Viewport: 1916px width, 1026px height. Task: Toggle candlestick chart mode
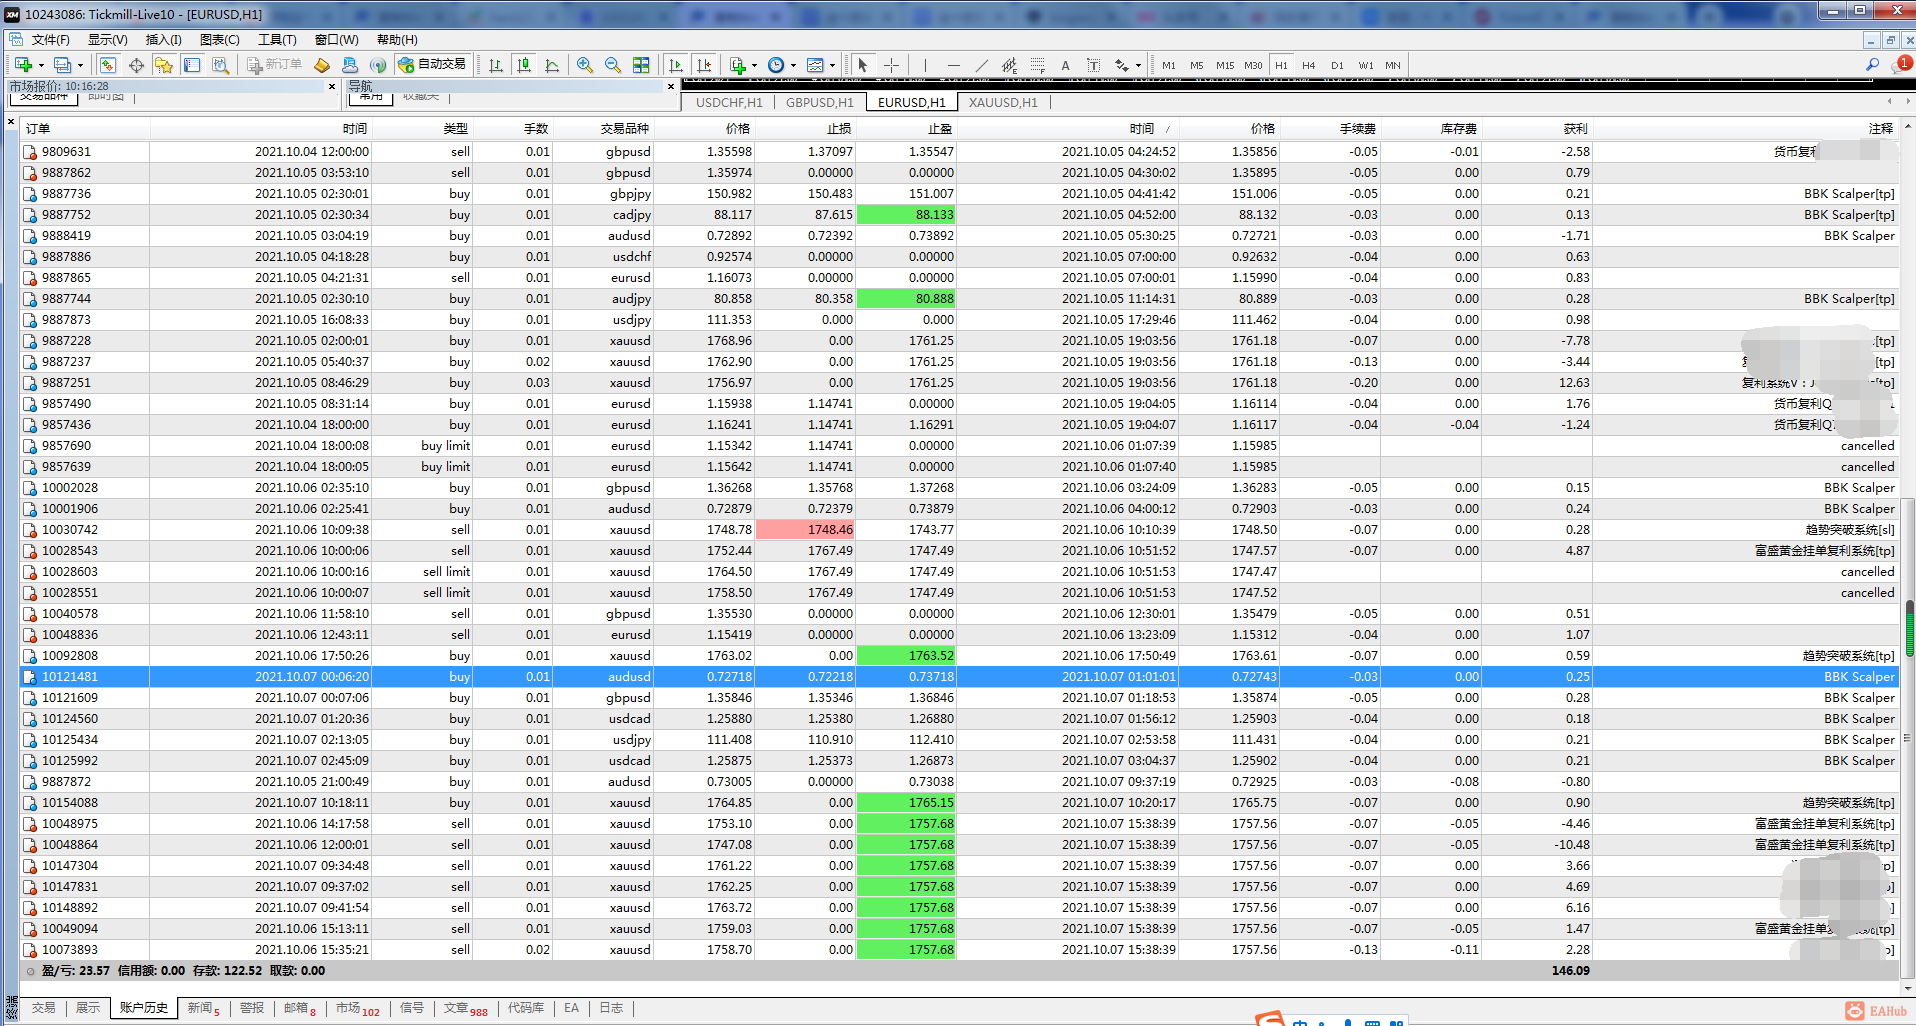coord(524,65)
